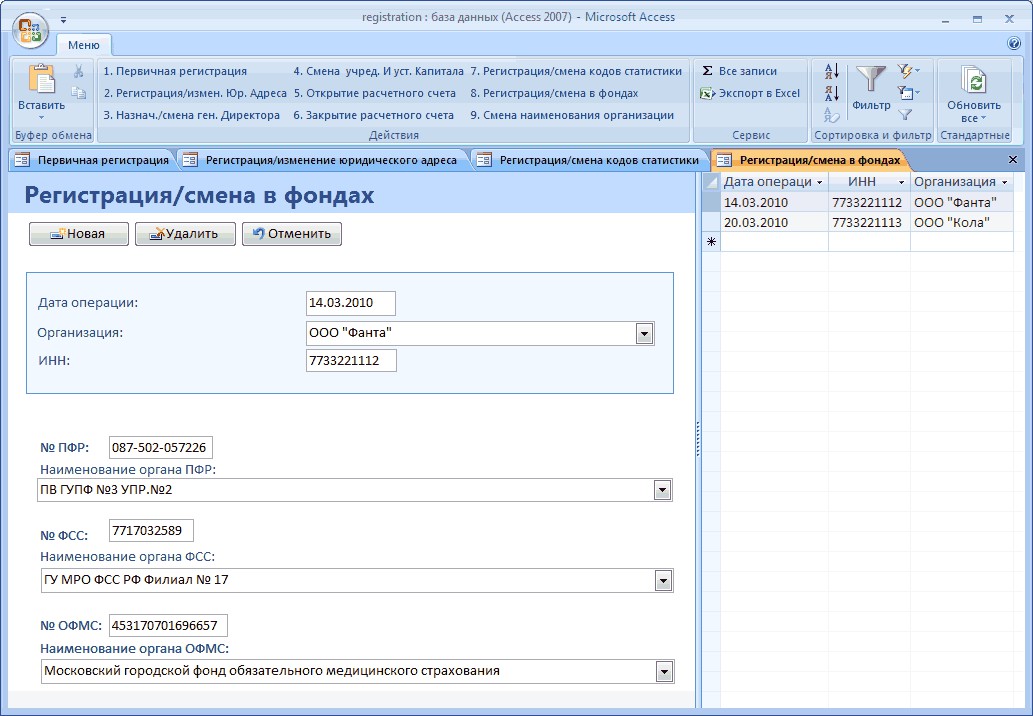Image resolution: width=1033 pixels, height=716 pixels.
Task: Open the ИНН column filter arrow
Action: pos(901,182)
